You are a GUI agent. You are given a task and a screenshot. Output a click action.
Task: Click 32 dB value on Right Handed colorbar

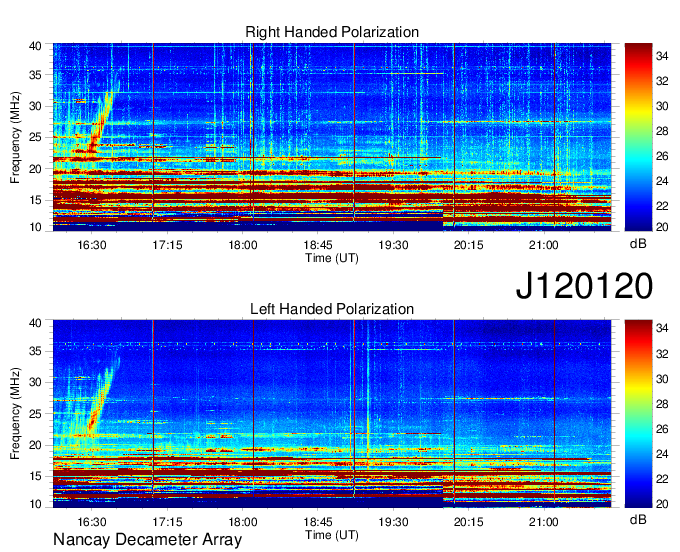[x=662, y=81]
